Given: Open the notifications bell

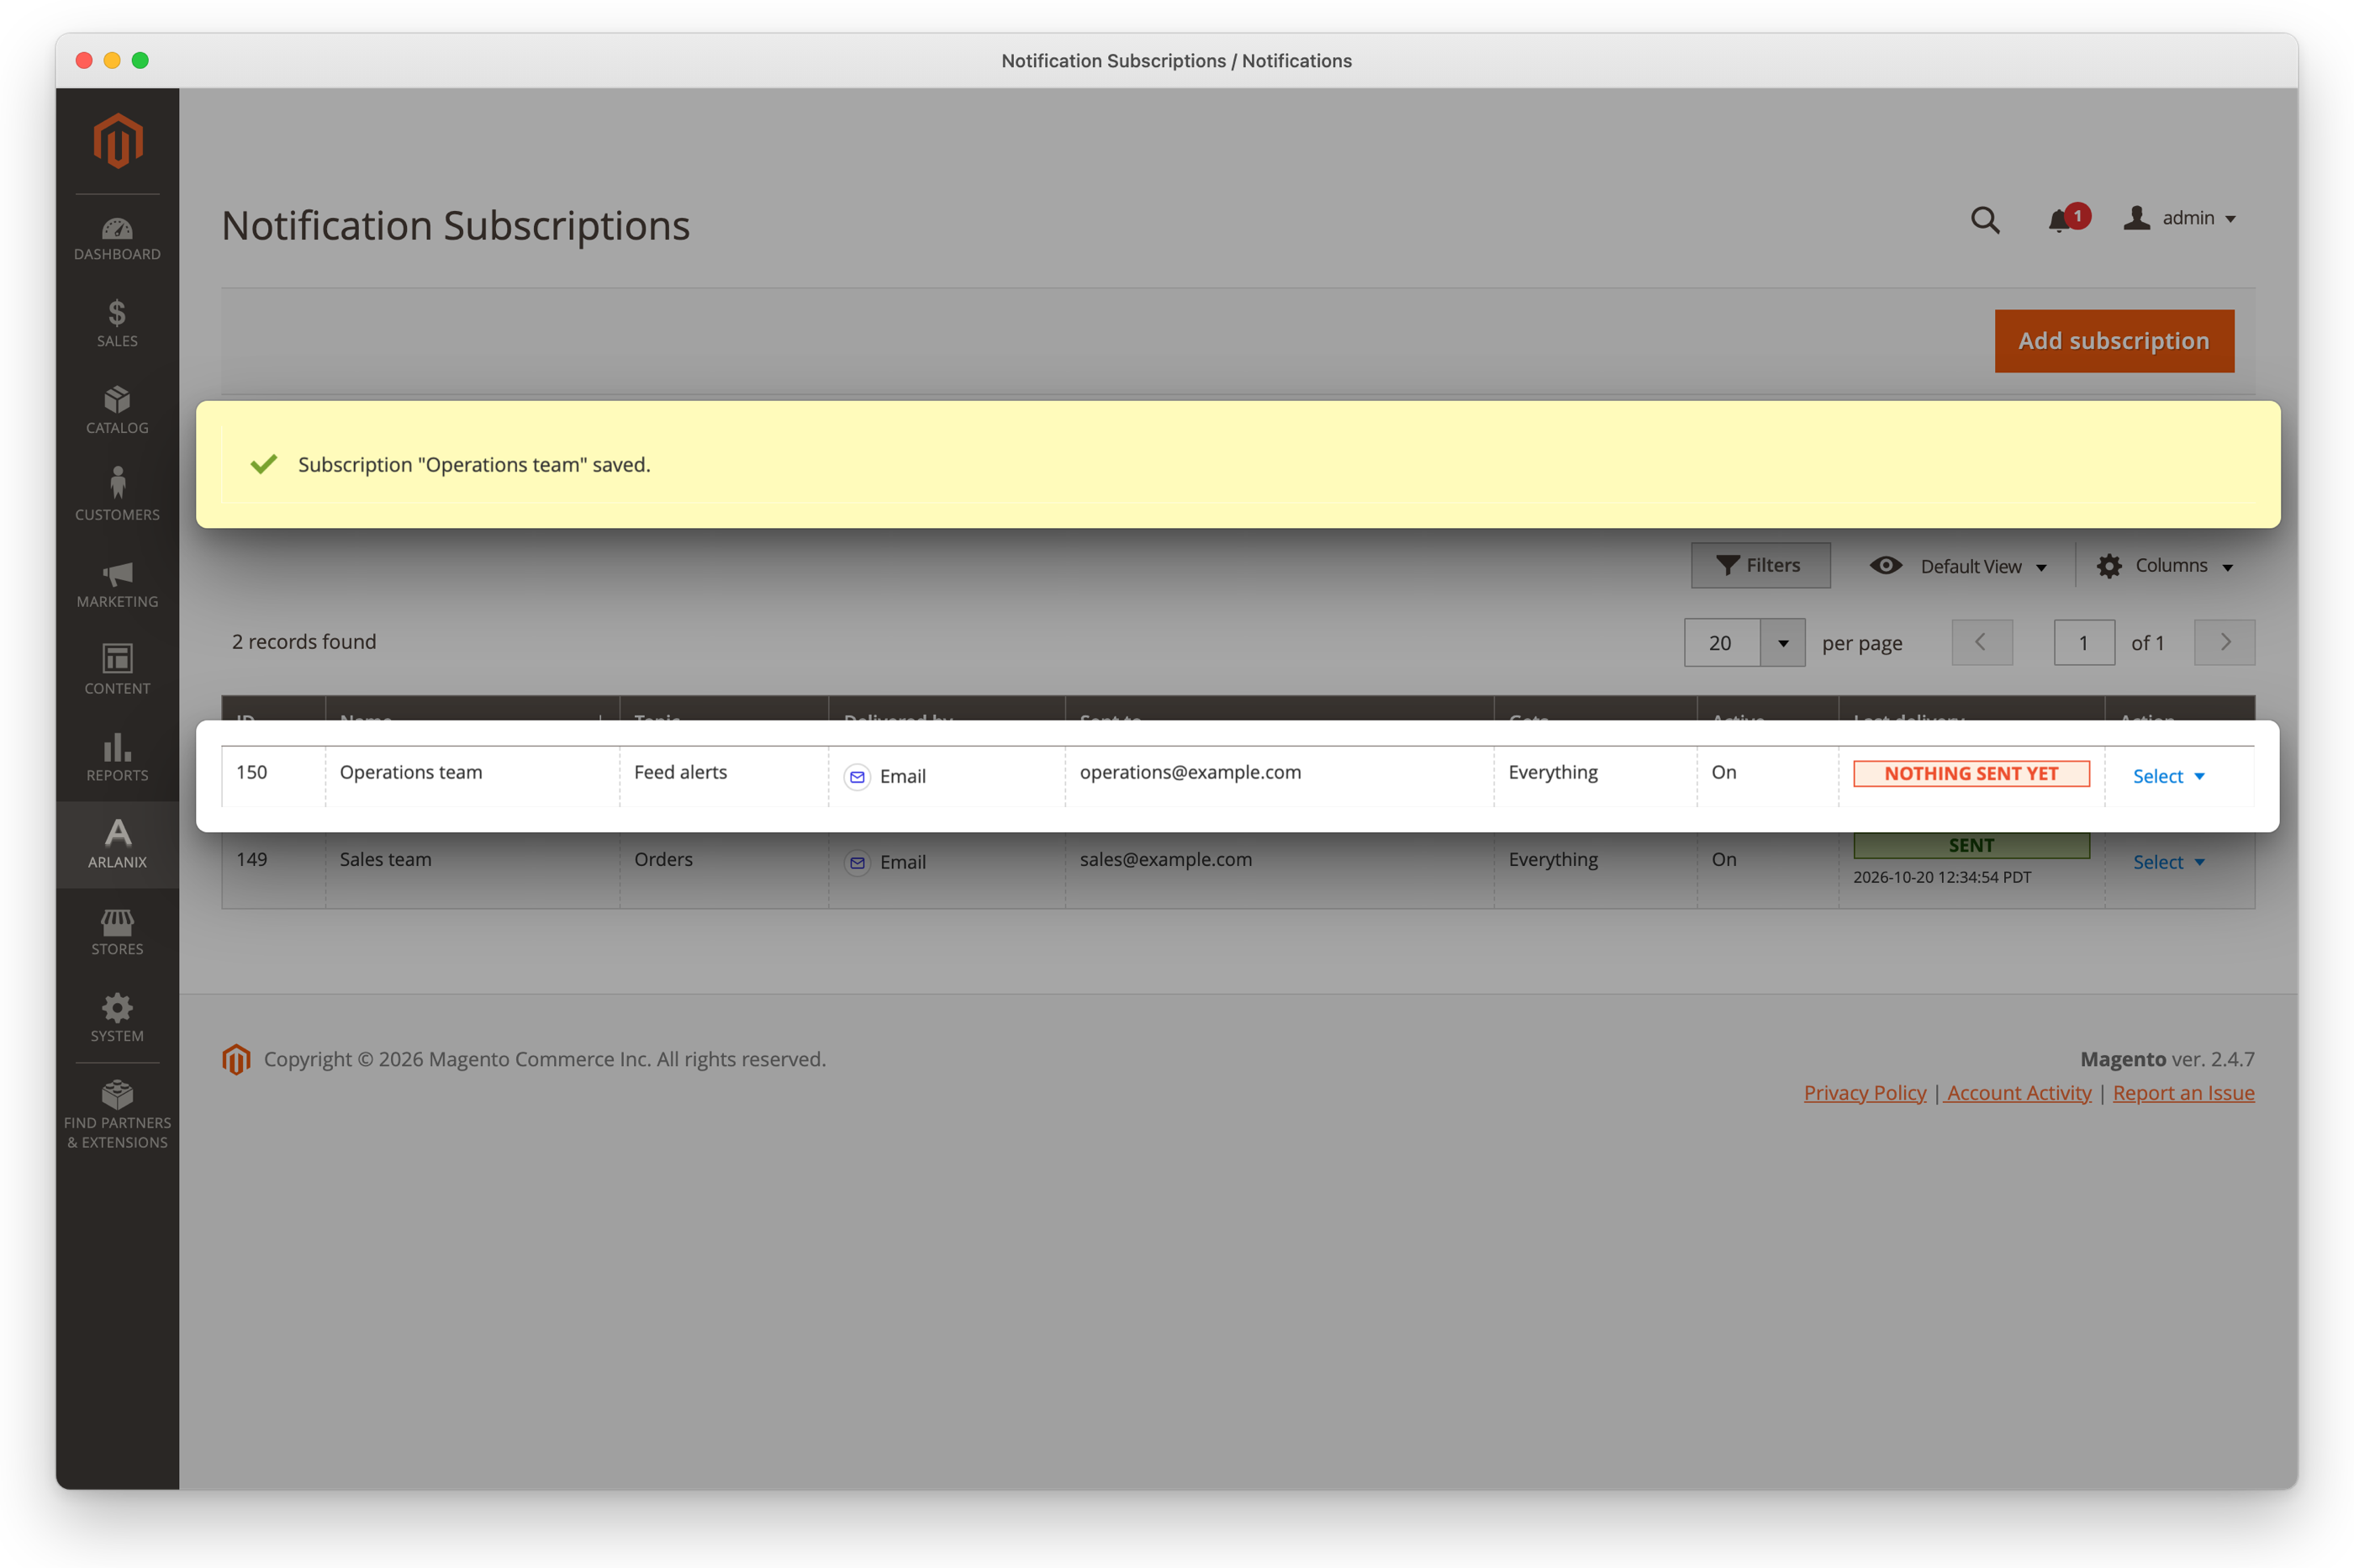Looking at the screenshot, I should pyautogui.click(x=2067, y=218).
